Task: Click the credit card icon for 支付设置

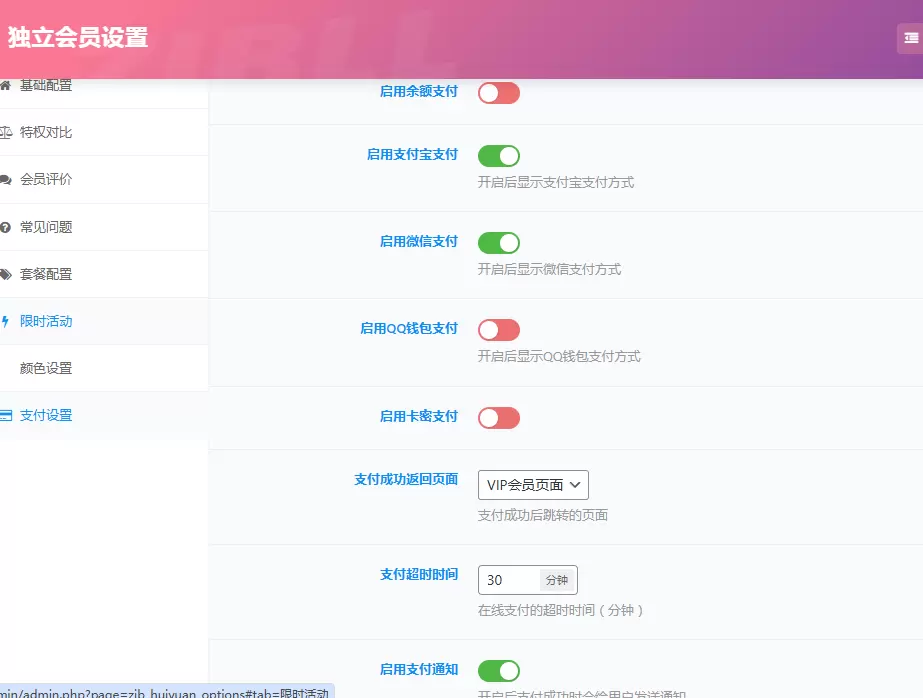Action: pyautogui.click(x=6, y=416)
